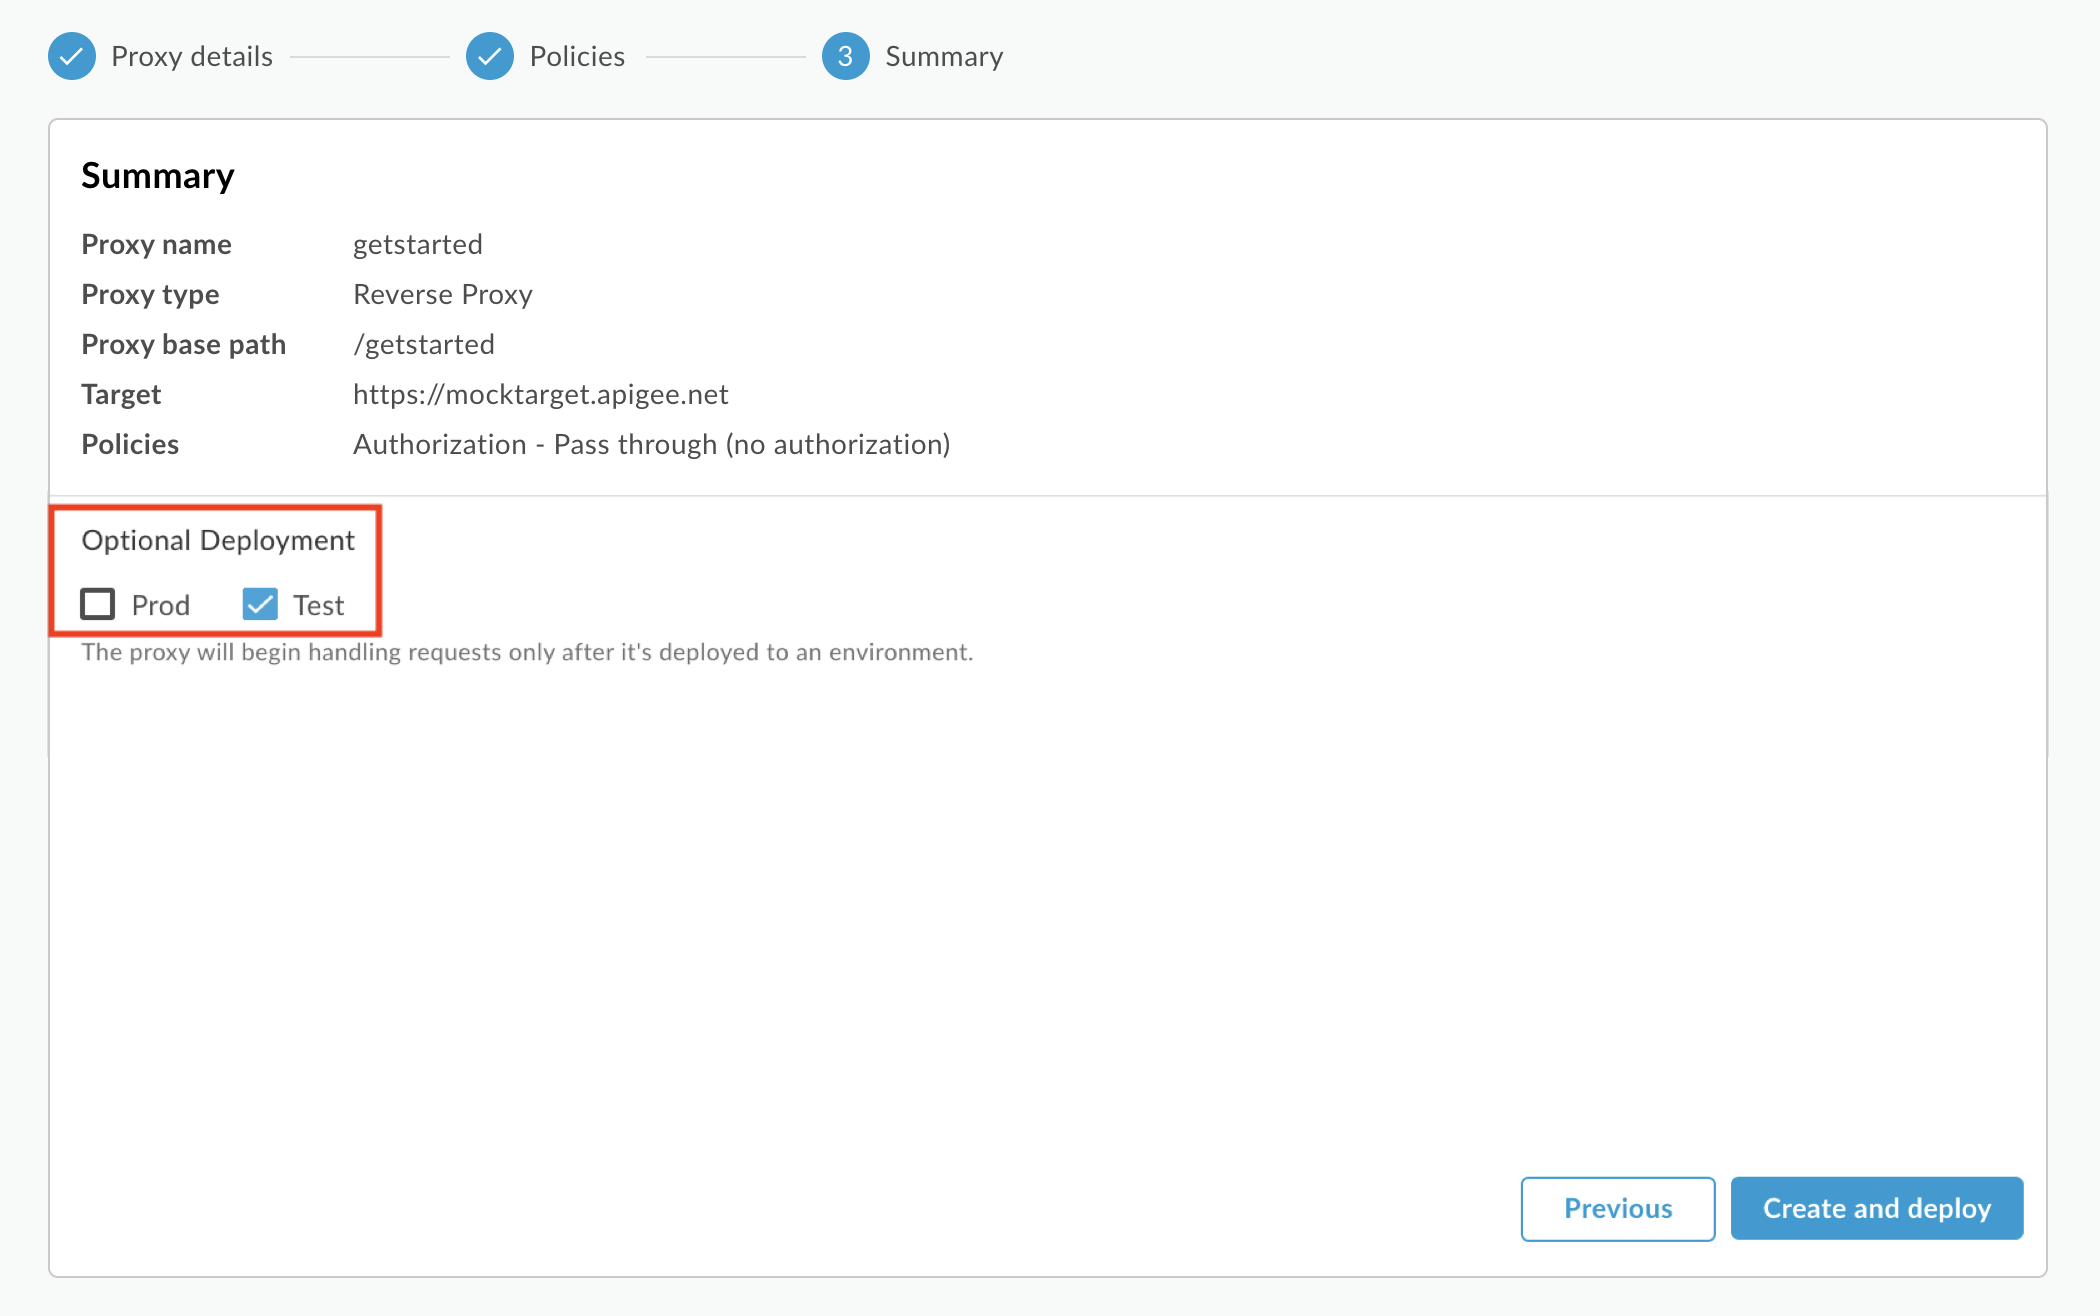Click the Prod environment checkbox icon
Image resolution: width=2100 pixels, height=1316 pixels.
(99, 603)
